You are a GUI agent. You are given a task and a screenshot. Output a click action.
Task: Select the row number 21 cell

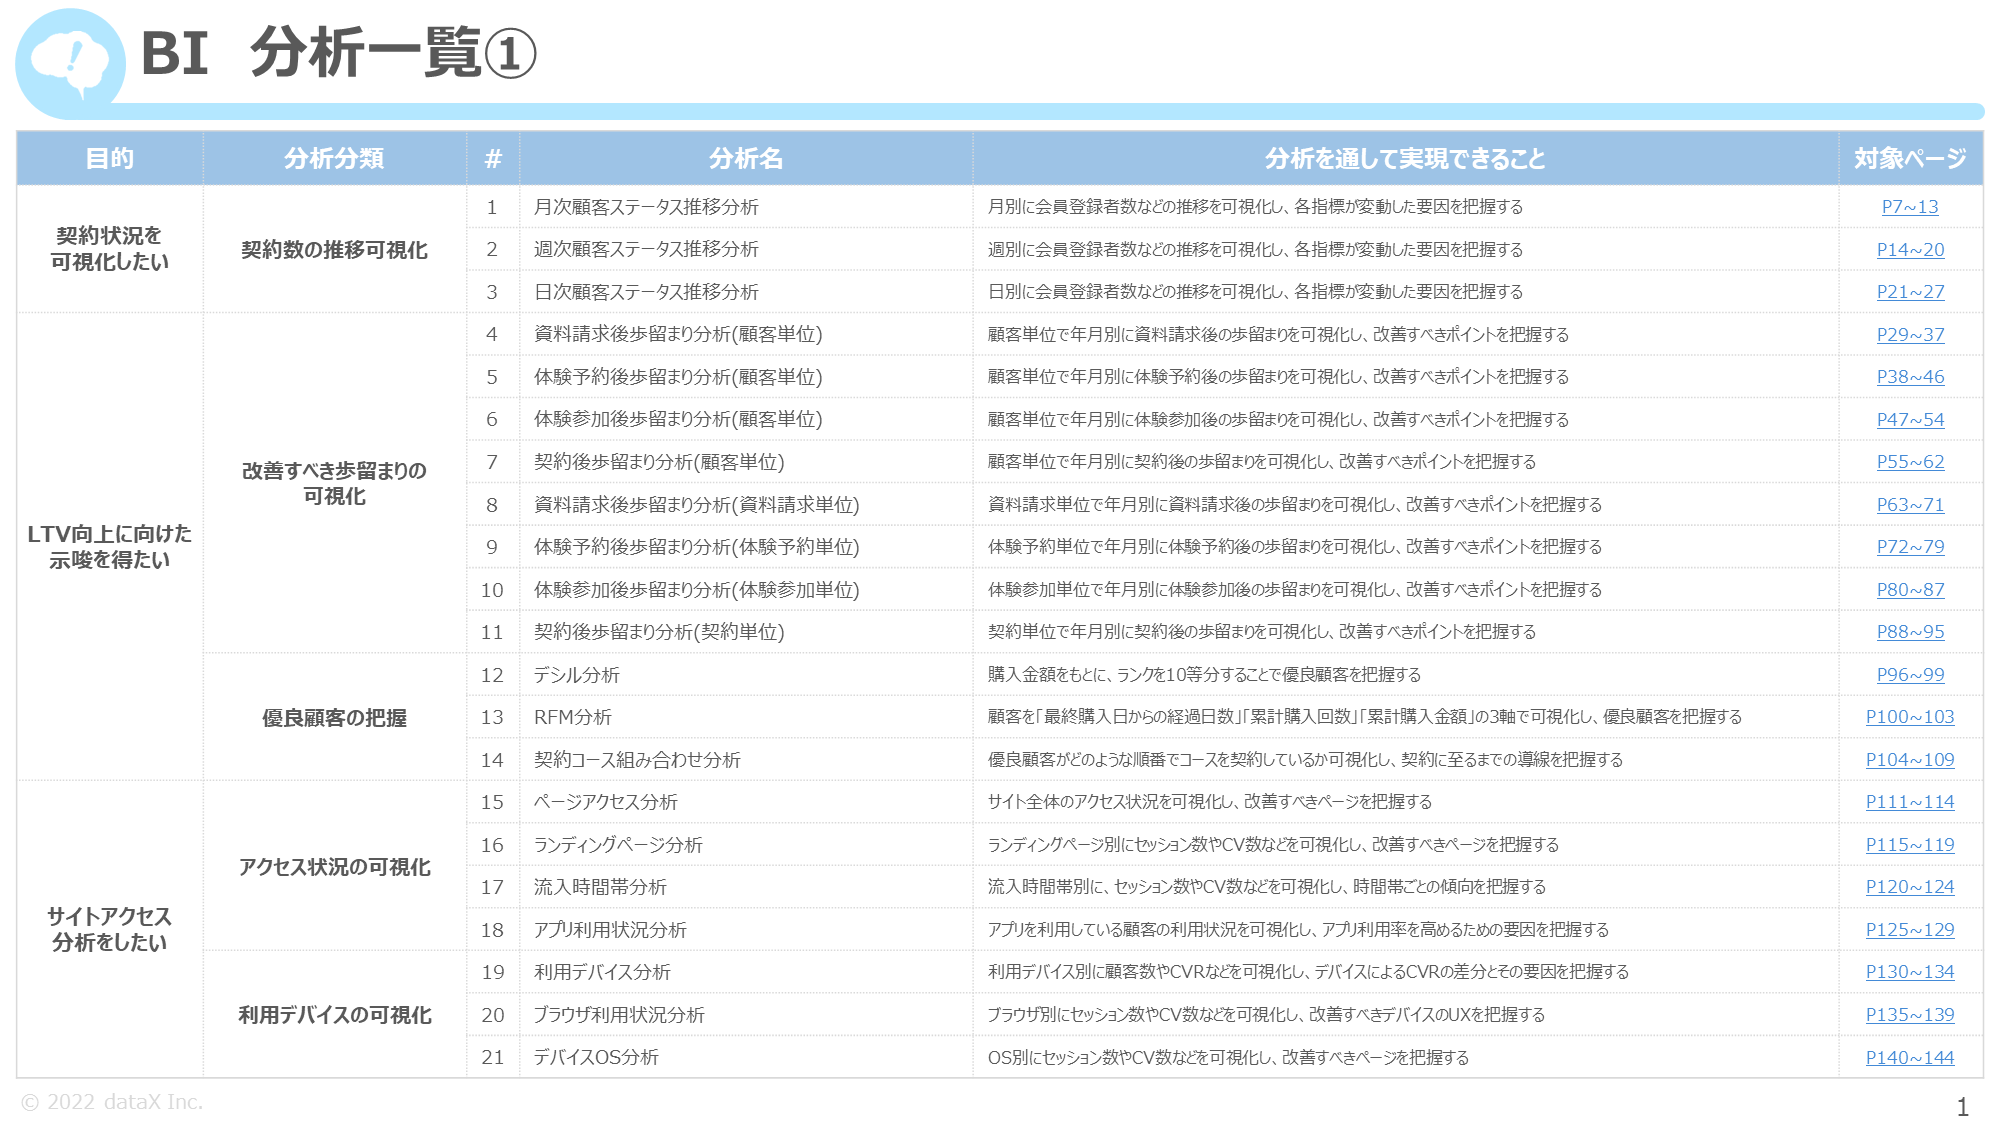[x=493, y=1057]
